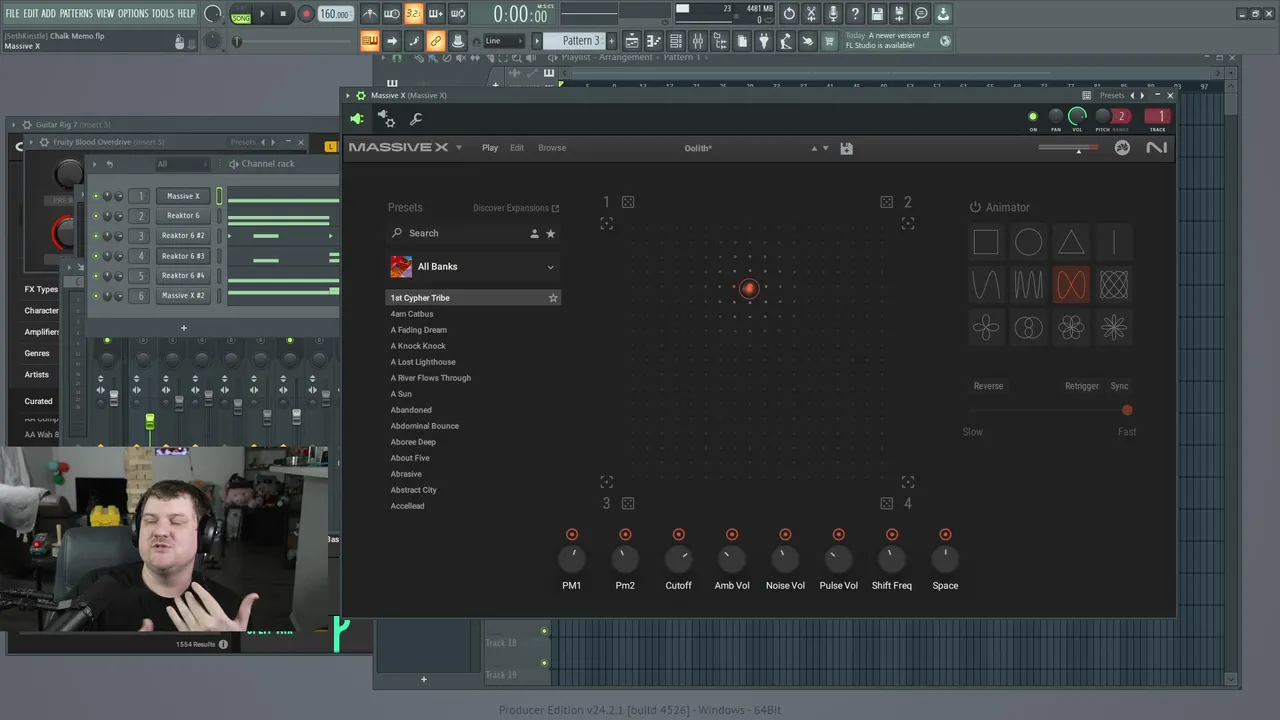This screenshot has width=1280, height=720.
Task: Click the Animator Slow–Fast speed slider handle
Action: pyautogui.click(x=1127, y=410)
